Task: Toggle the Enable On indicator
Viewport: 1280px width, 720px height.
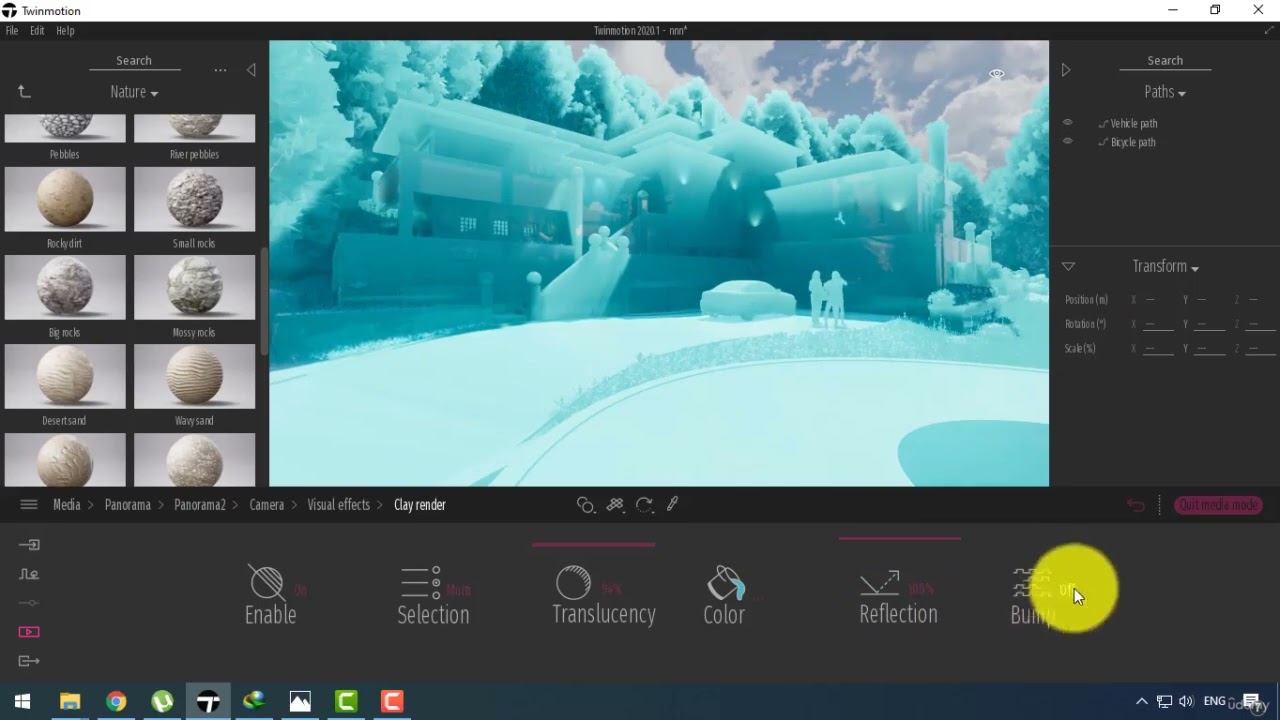Action: tap(301, 590)
